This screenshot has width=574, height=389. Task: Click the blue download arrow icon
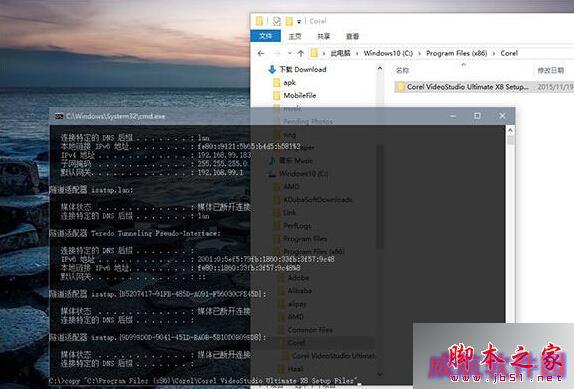click(272, 69)
